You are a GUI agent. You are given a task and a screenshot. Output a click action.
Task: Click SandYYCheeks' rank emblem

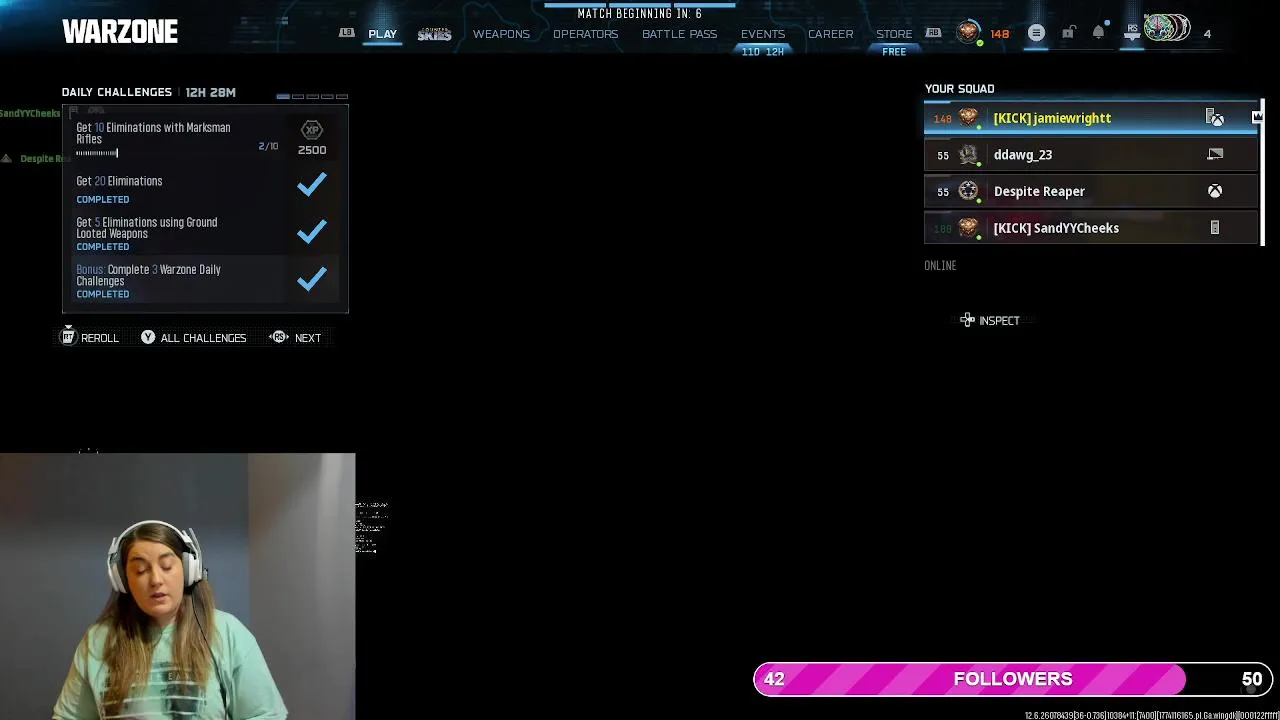pyautogui.click(x=968, y=228)
